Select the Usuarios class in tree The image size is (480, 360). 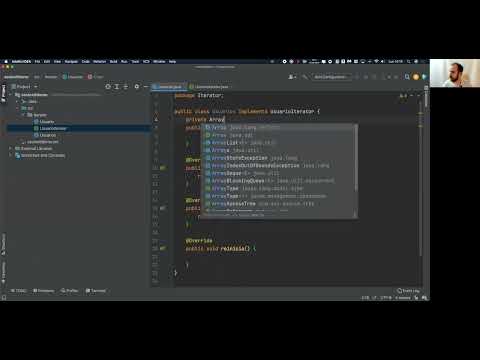[48, 135]
